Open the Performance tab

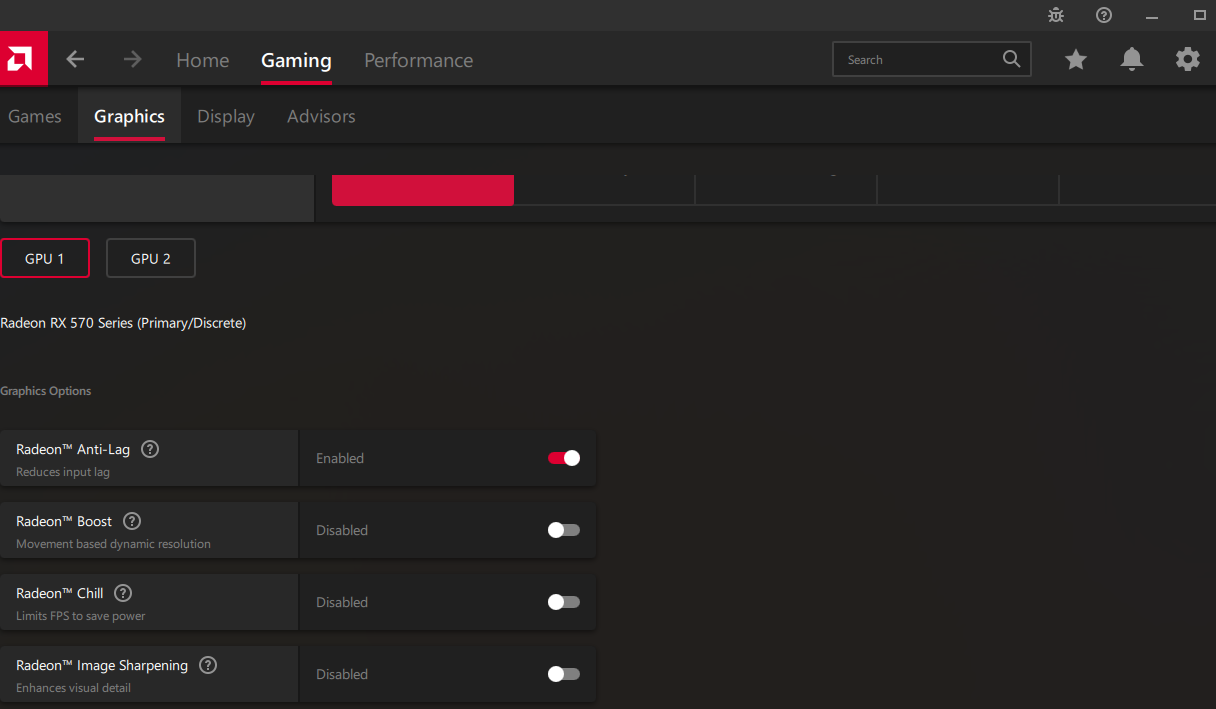[419, 60]
